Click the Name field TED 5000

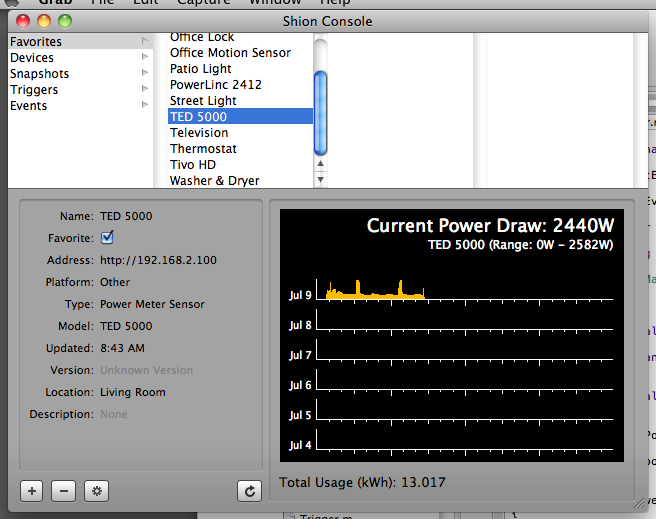[126, 216]
